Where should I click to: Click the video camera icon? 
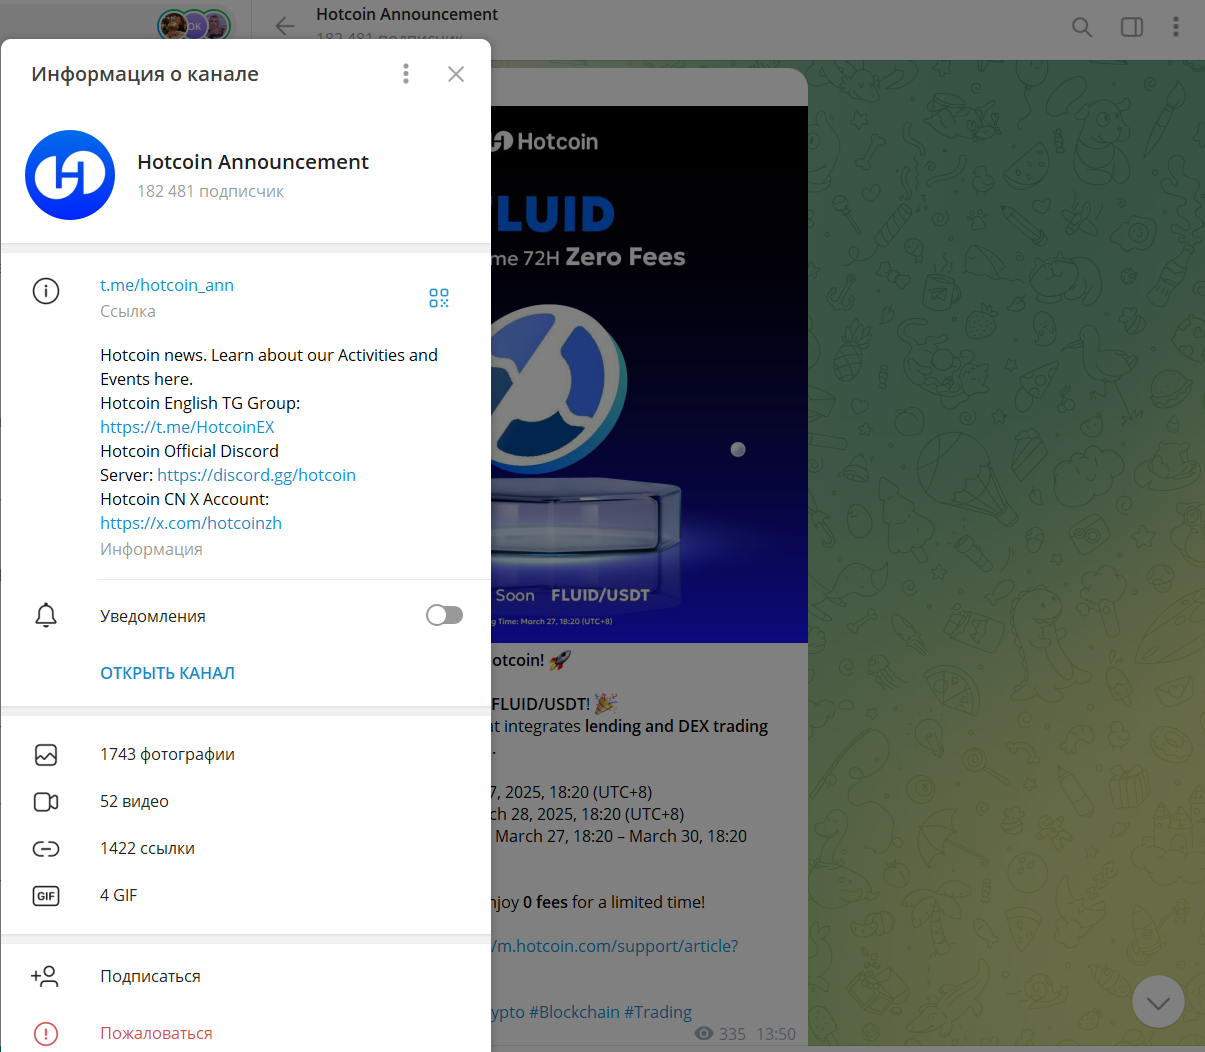(46, 802)
